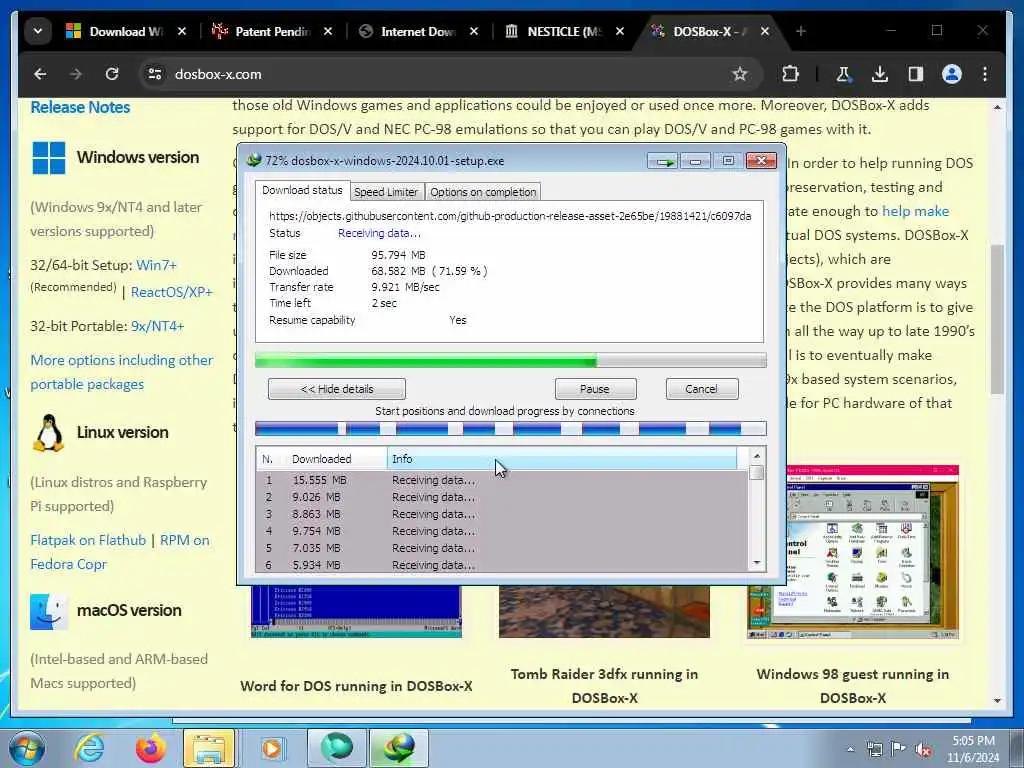Open the Release Notes link

pos(80,107)
